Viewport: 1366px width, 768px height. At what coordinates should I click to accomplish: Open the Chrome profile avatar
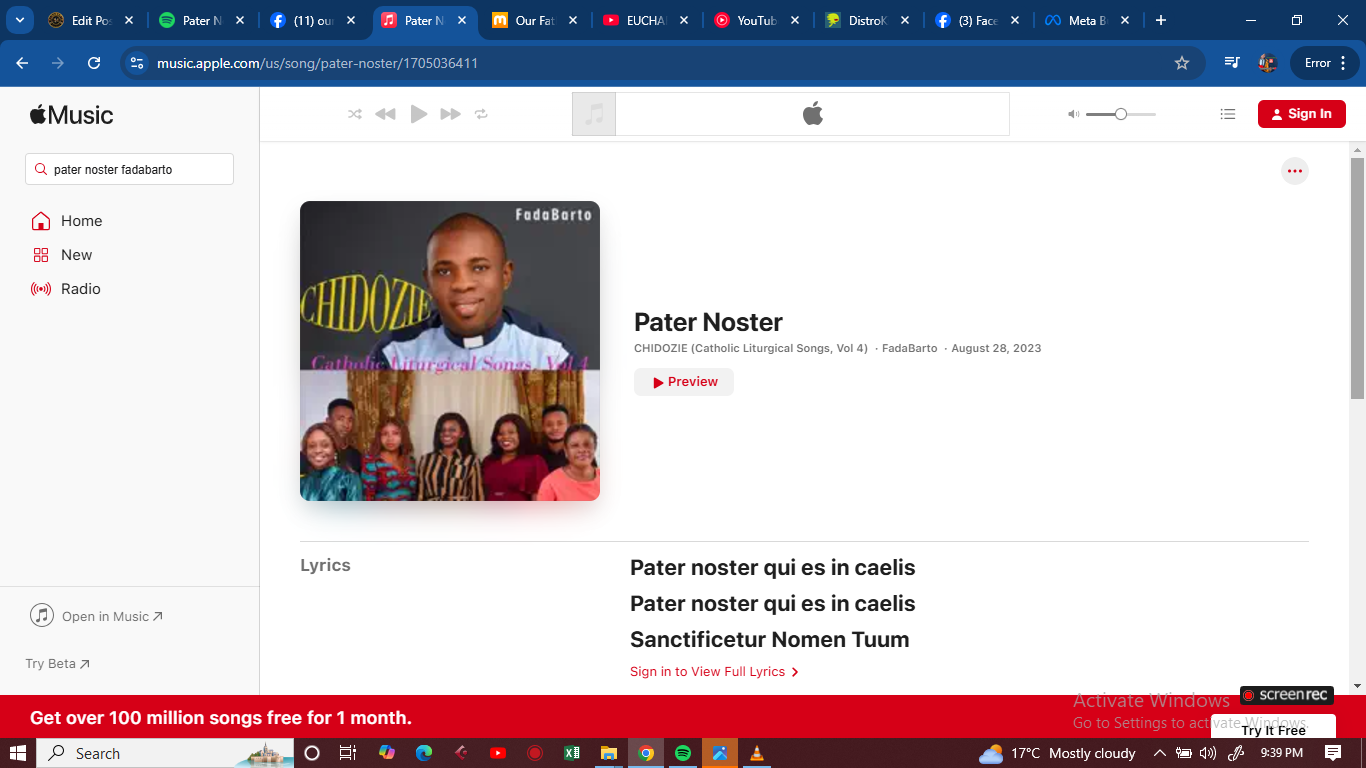pos(1268,63)
